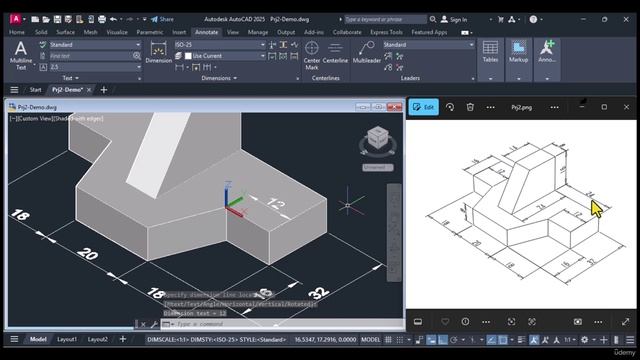Screen dimensions: 640x360
Task: Click the Find text input field
Action: 90,56
